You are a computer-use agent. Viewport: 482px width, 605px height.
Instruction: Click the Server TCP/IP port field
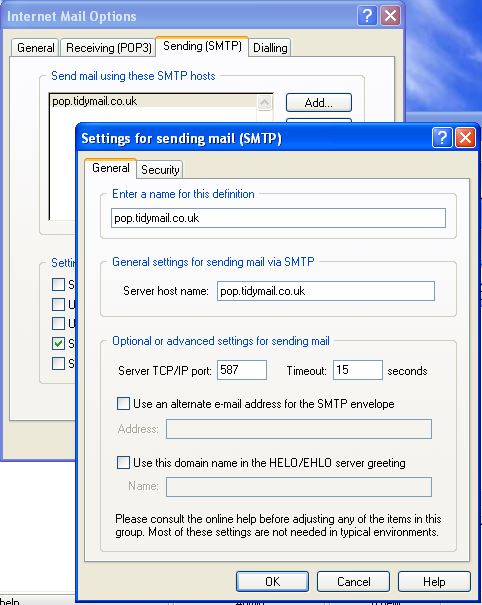(242, 370)
